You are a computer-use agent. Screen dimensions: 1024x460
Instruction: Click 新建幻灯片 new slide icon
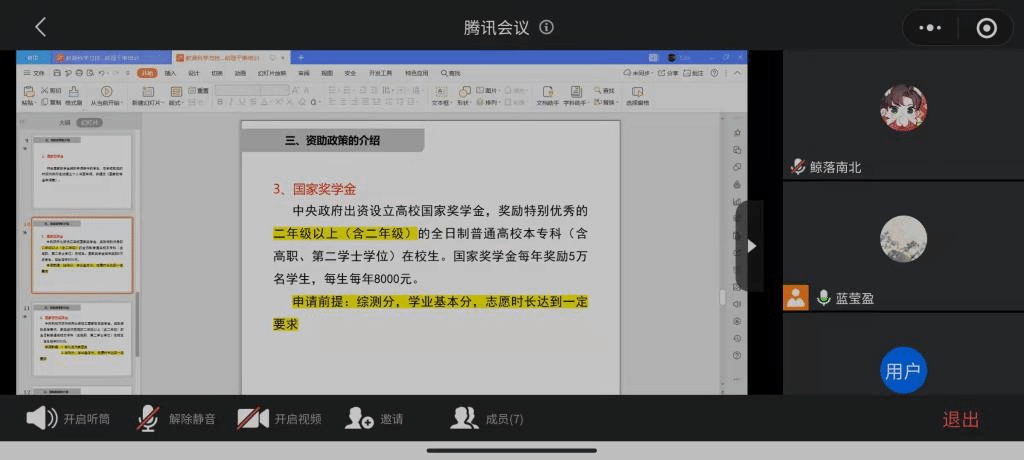tap(147, 96)
